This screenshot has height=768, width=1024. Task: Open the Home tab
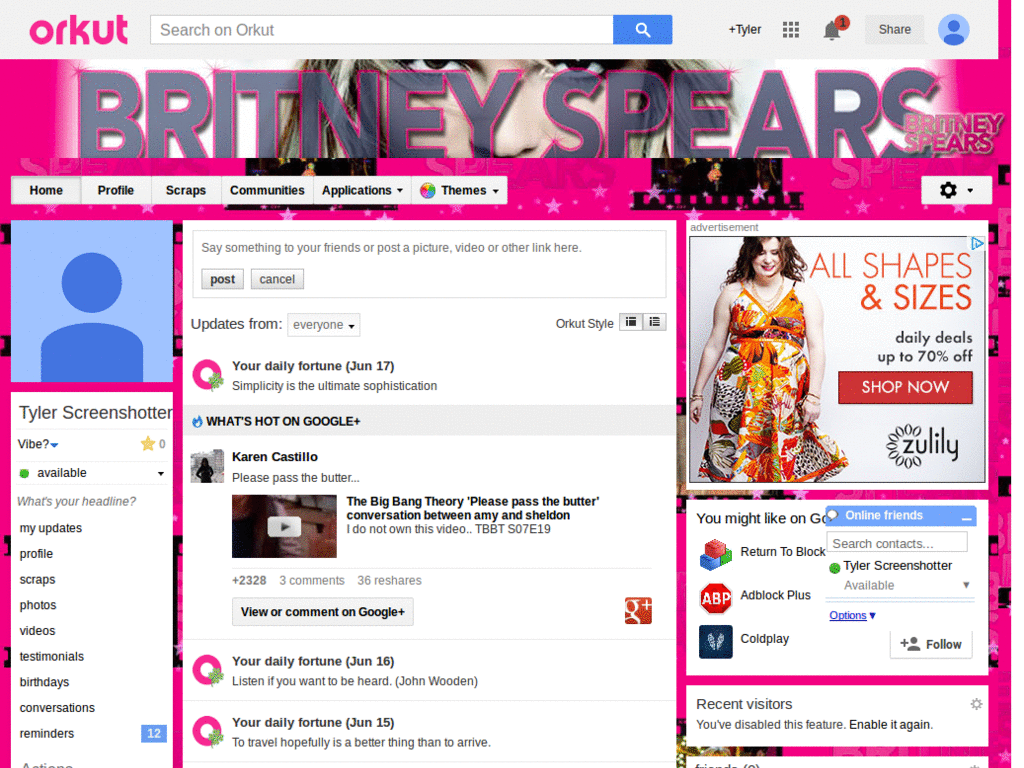[46, 191]
